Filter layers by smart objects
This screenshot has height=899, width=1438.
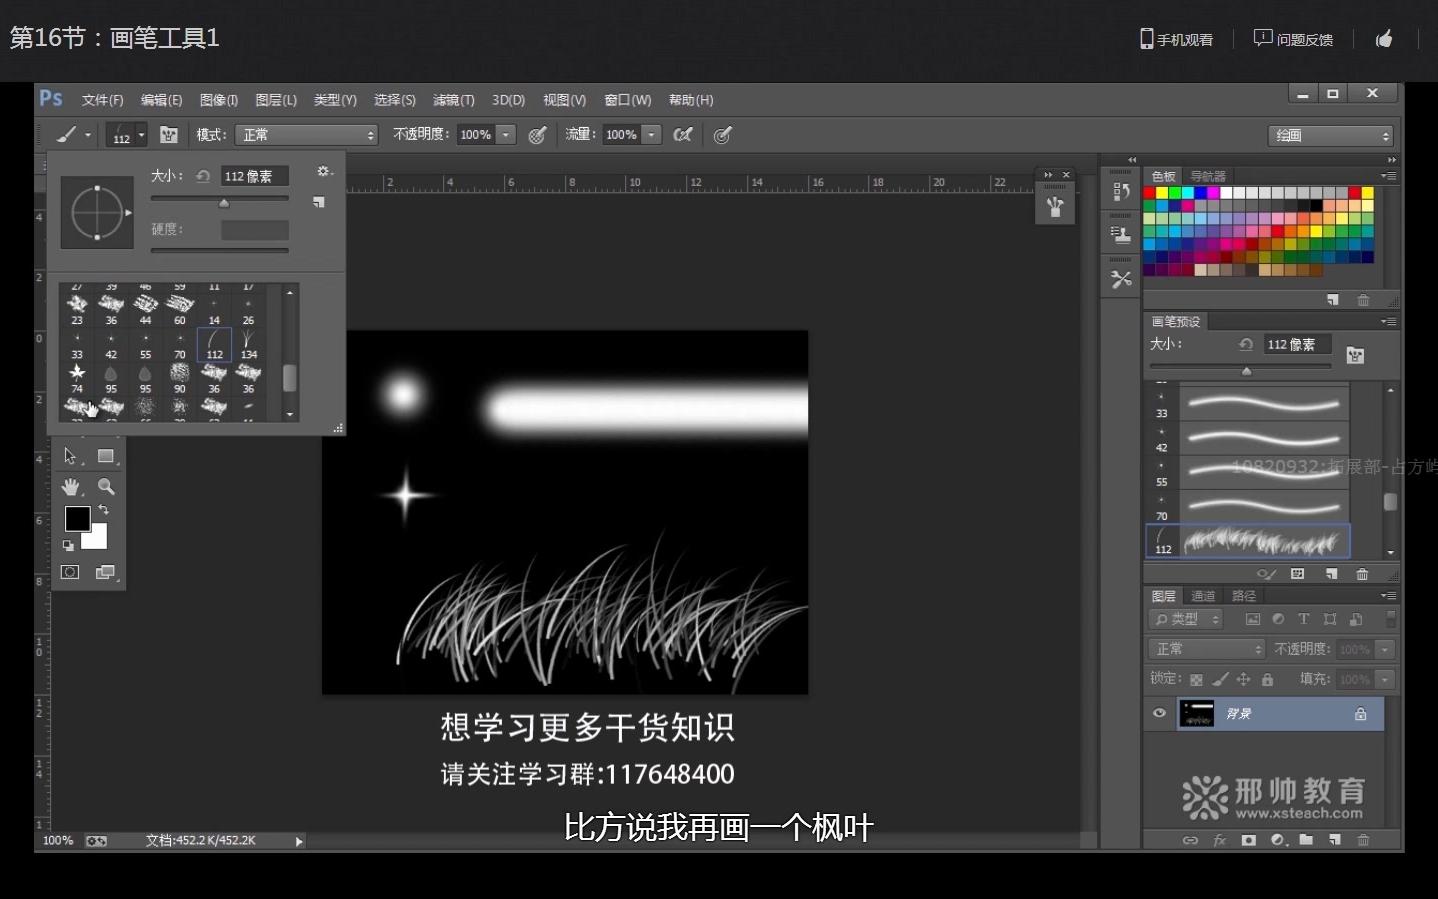coord(1356,619)
